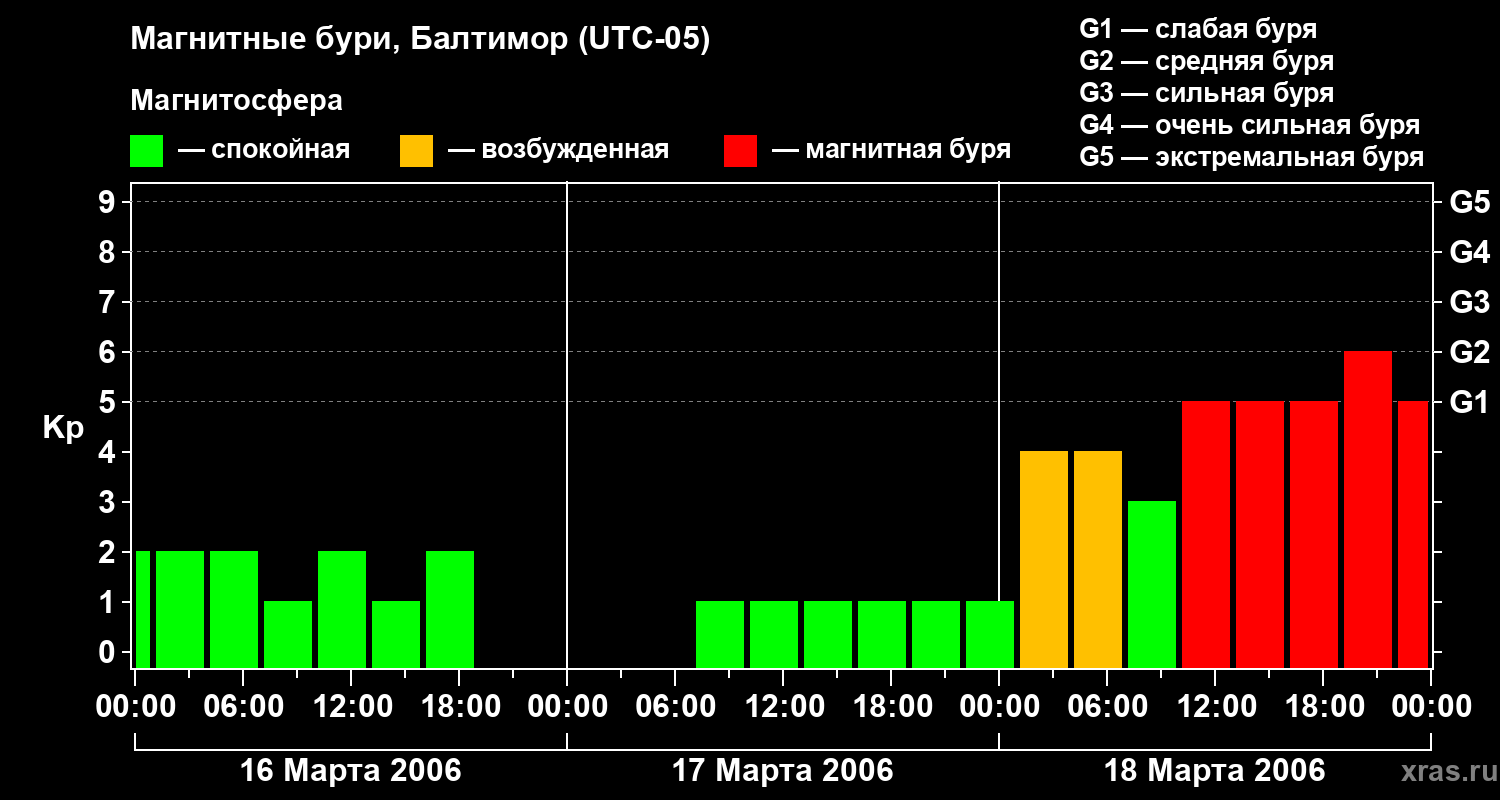The image size is (1500, 800).
Task: Click the green Kp 3 bar on 18 March
Action: tap(1151, 584)
